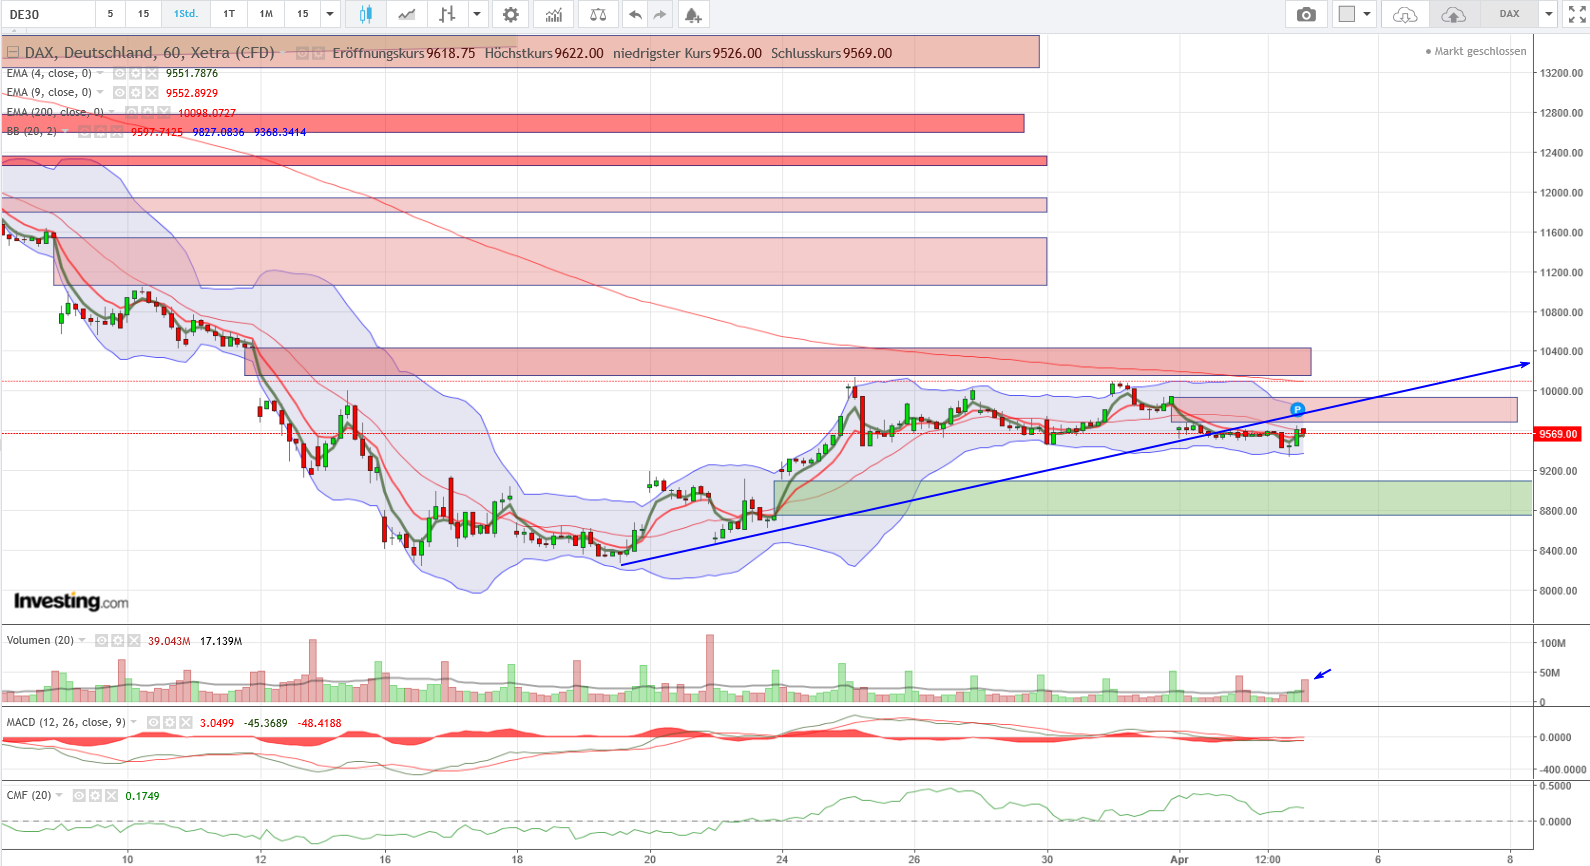Load chart layout from cloud

pos(1405,14)
